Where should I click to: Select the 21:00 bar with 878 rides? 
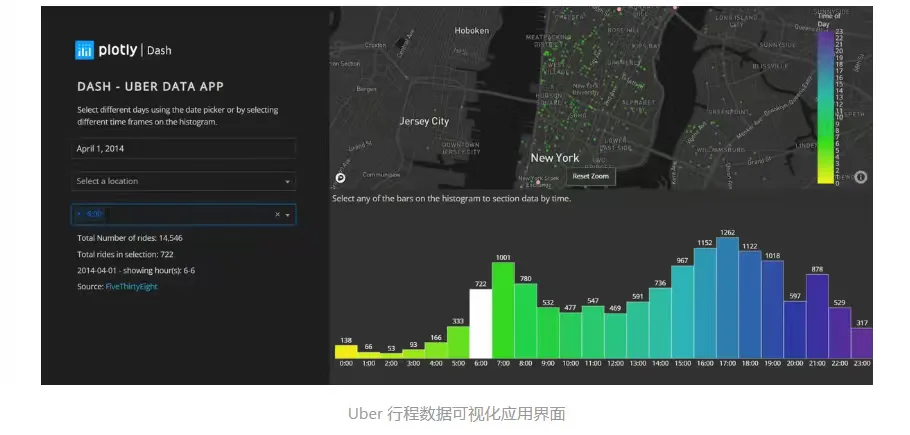(817, 316)
